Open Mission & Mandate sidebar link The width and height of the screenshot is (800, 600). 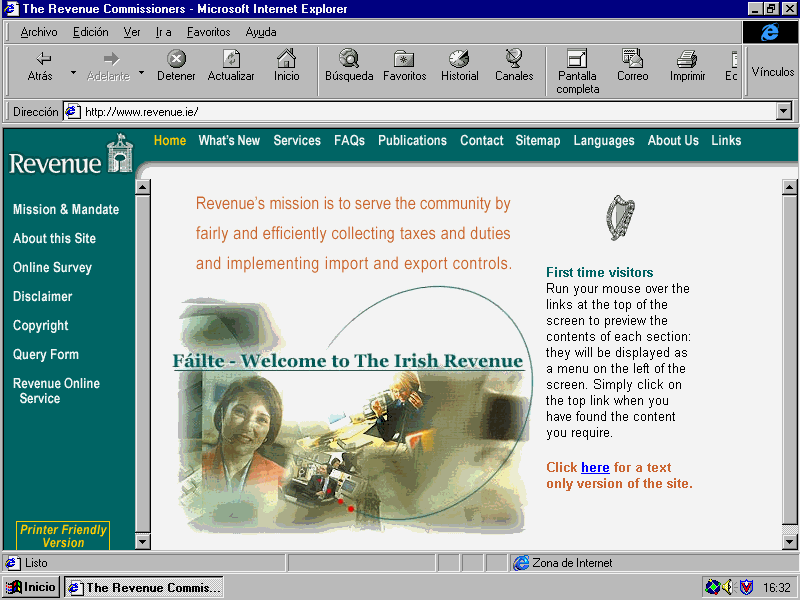pyautogui.click(x=66, y=209)
